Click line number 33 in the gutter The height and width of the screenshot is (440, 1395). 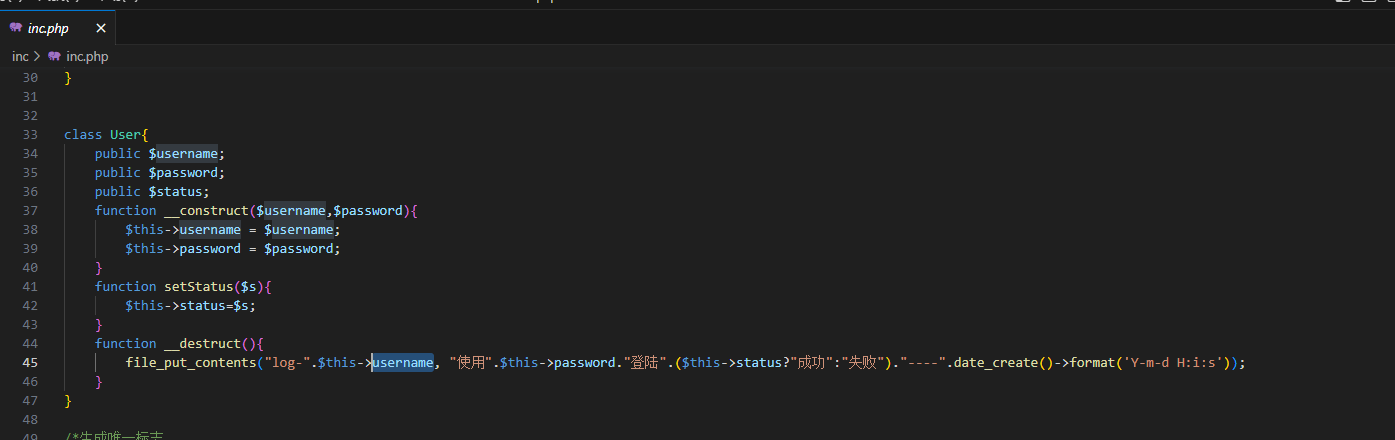[x=29, y=134]
